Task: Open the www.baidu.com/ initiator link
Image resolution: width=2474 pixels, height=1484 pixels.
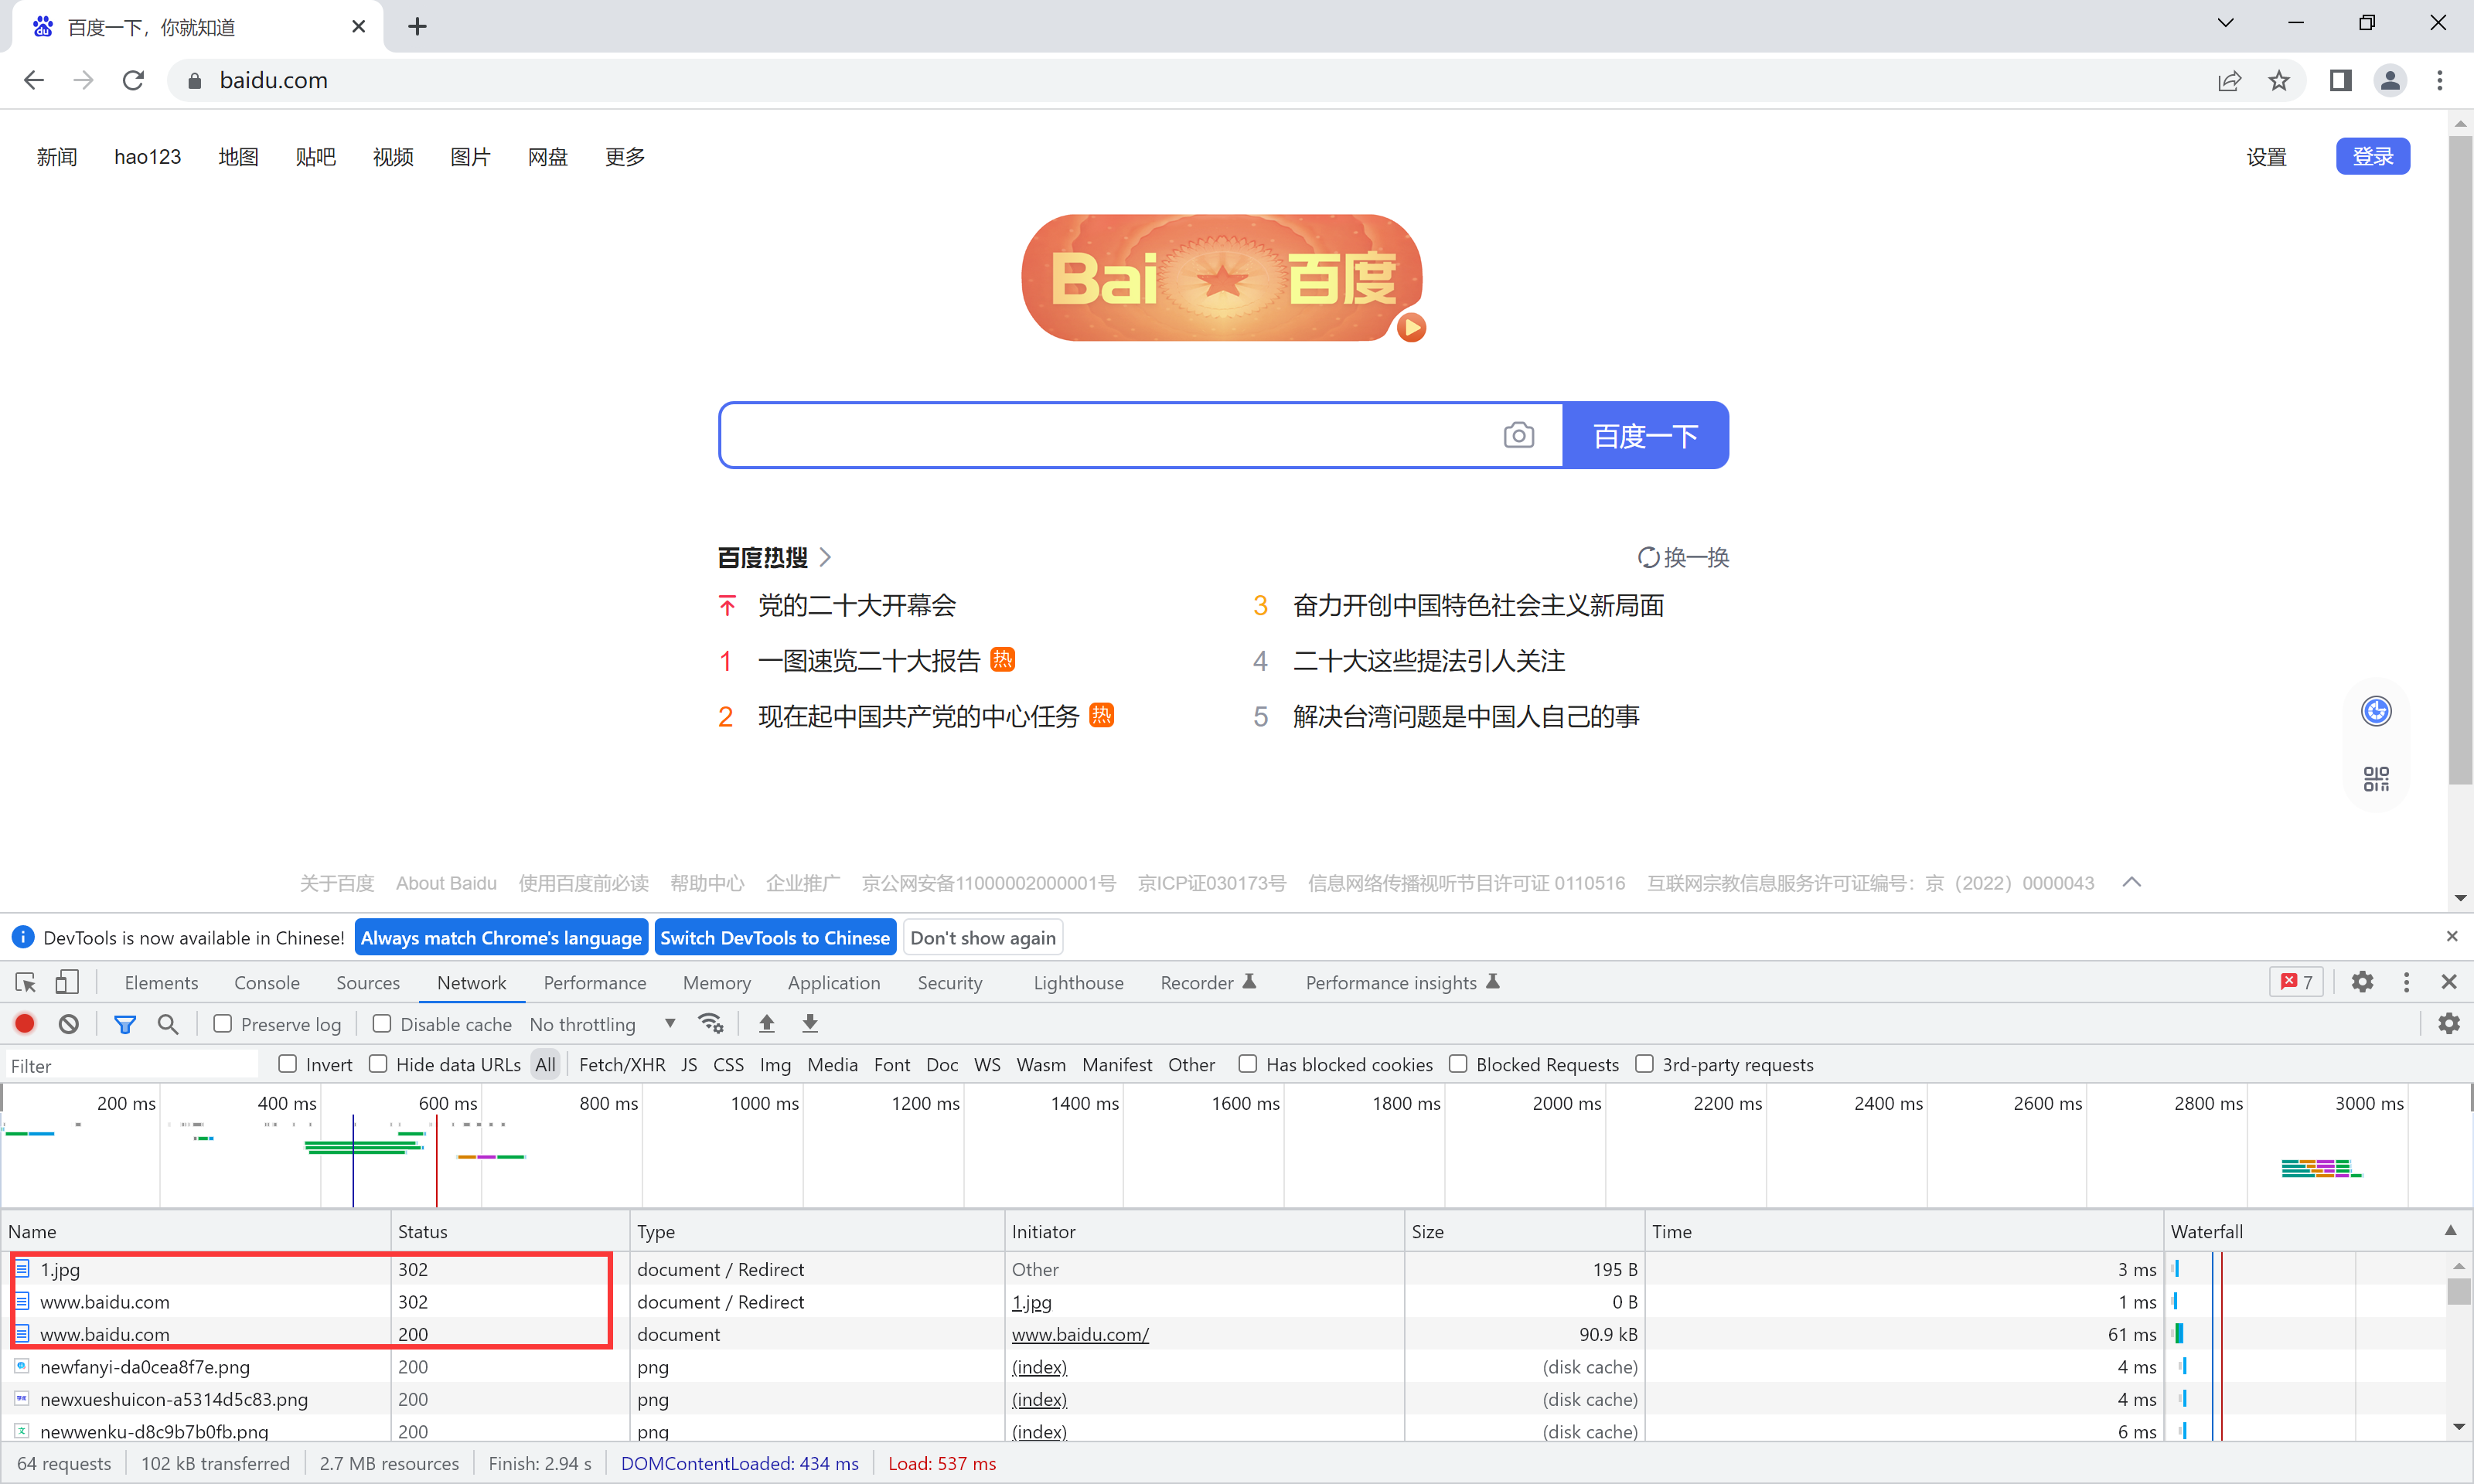Action: point(1080,1333)
